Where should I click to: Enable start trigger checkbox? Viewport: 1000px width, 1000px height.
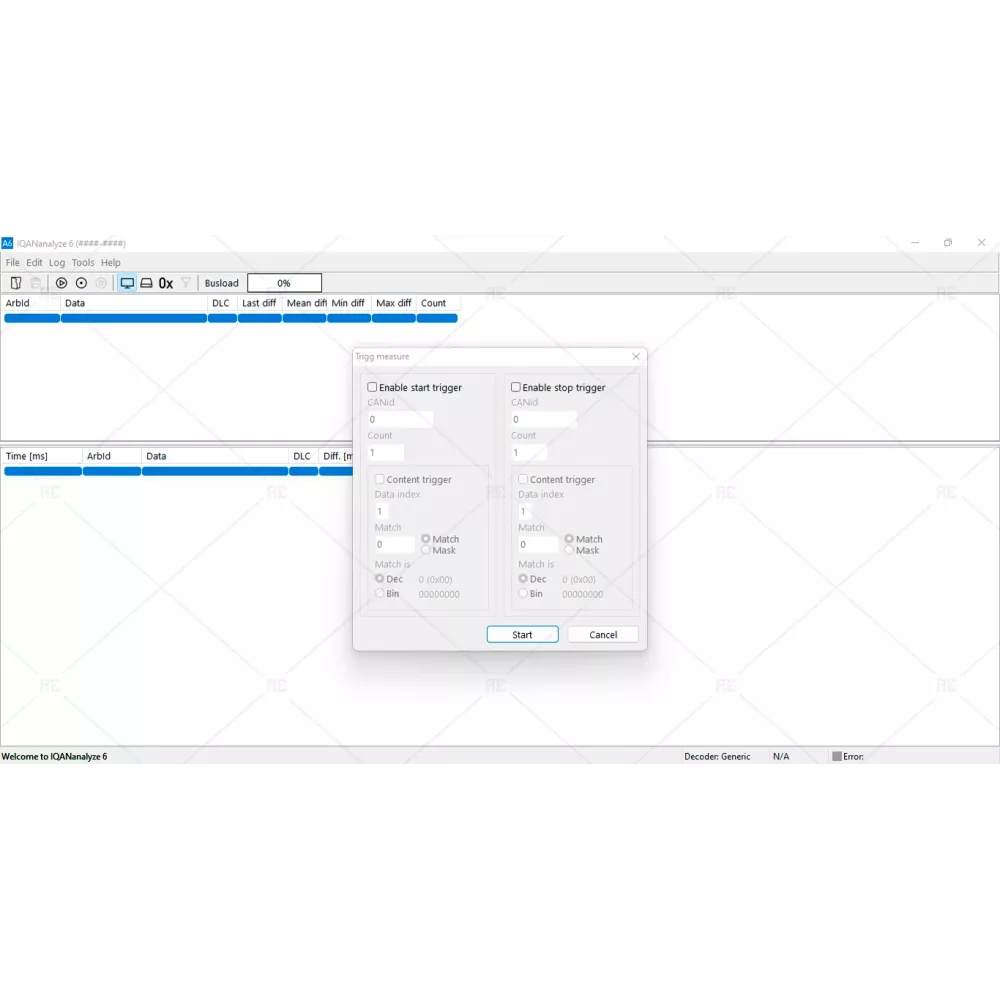373,387
